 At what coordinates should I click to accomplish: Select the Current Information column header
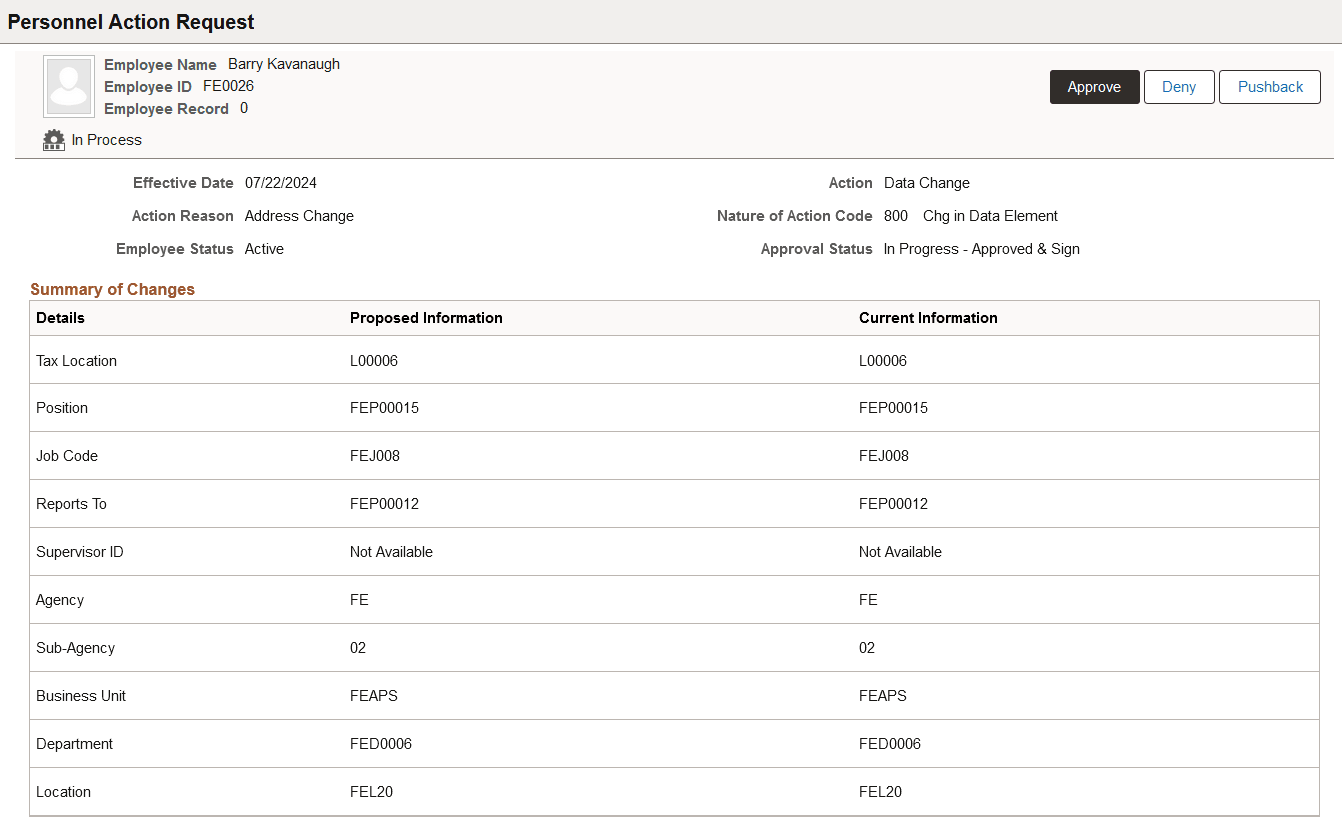pos(928,318)
